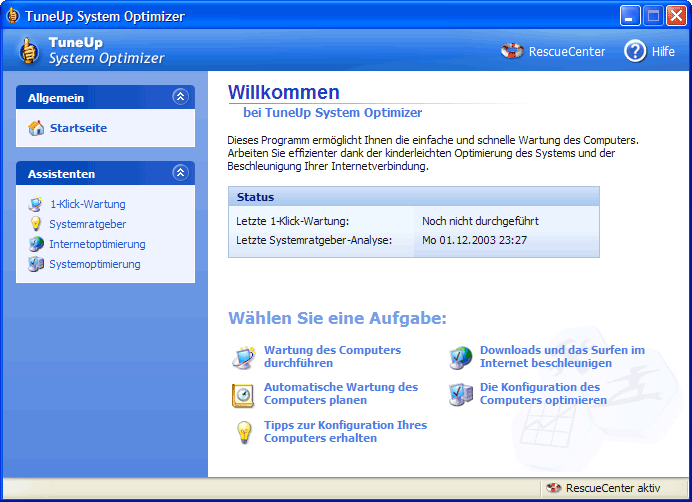Click the Allgemein panel header title
This screenshot has width=692, height=502.
[x=56, y=98]
